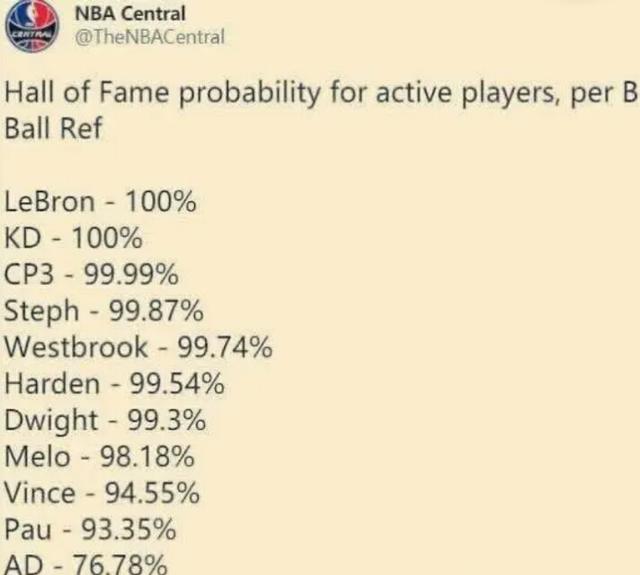Screen dimensions: 640x575
Task: Click the word Westbrook in the list
Action: 76,347
